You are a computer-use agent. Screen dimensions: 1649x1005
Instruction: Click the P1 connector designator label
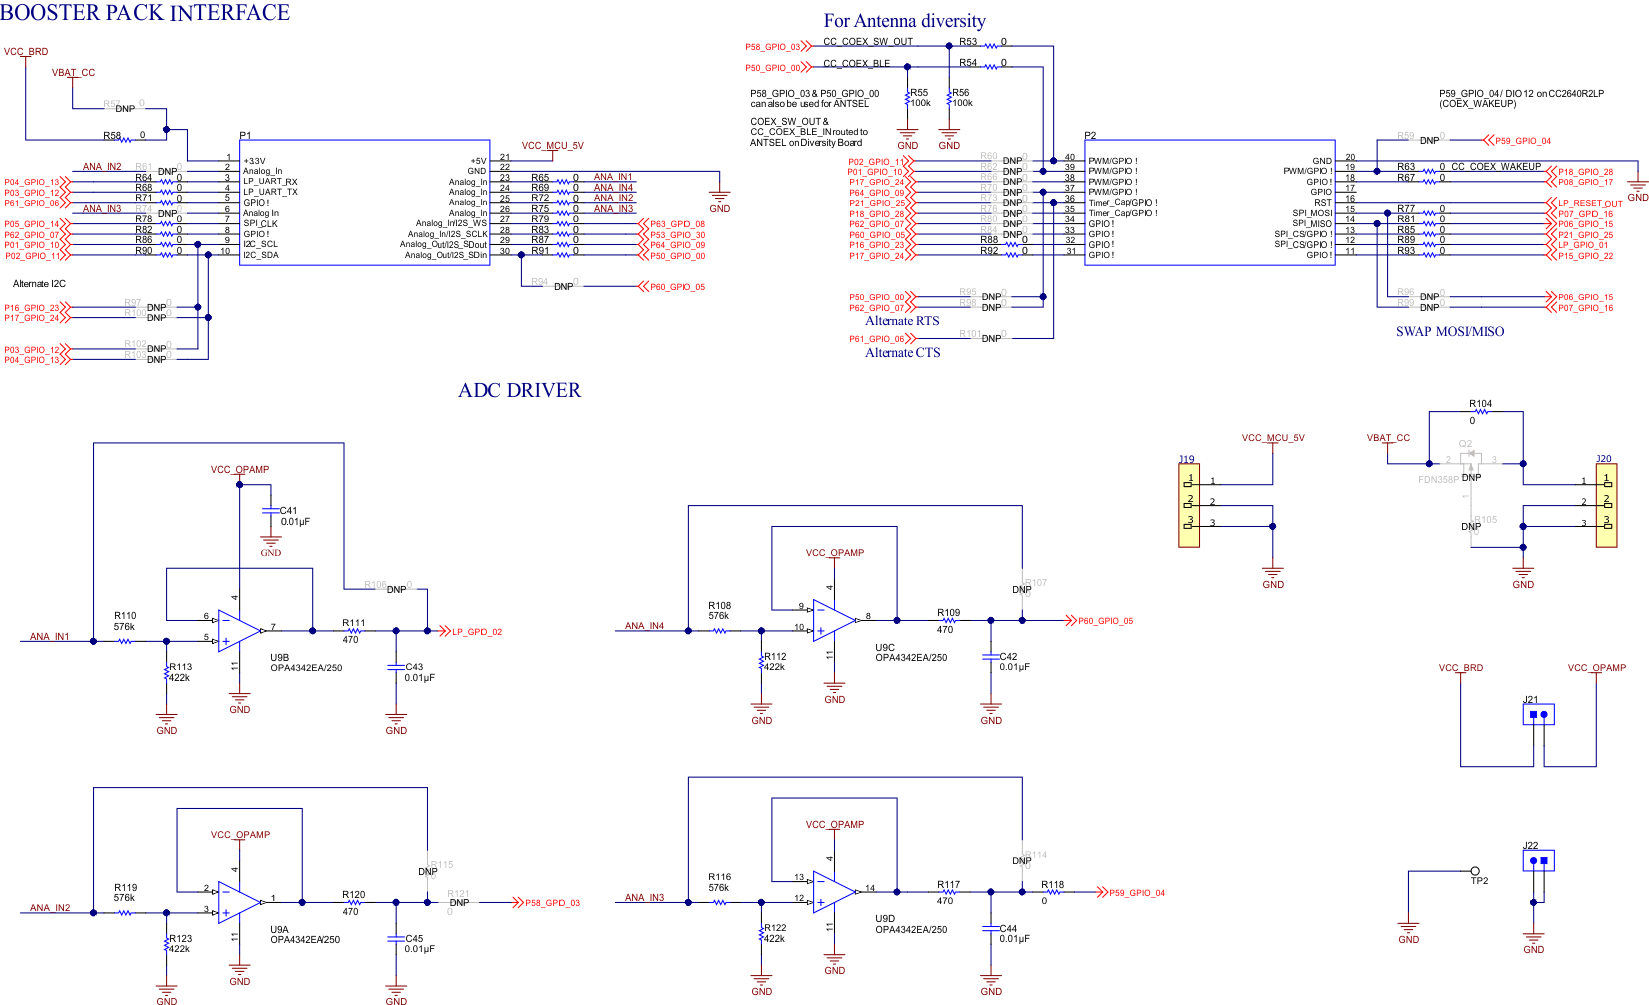tap(245, 135)
